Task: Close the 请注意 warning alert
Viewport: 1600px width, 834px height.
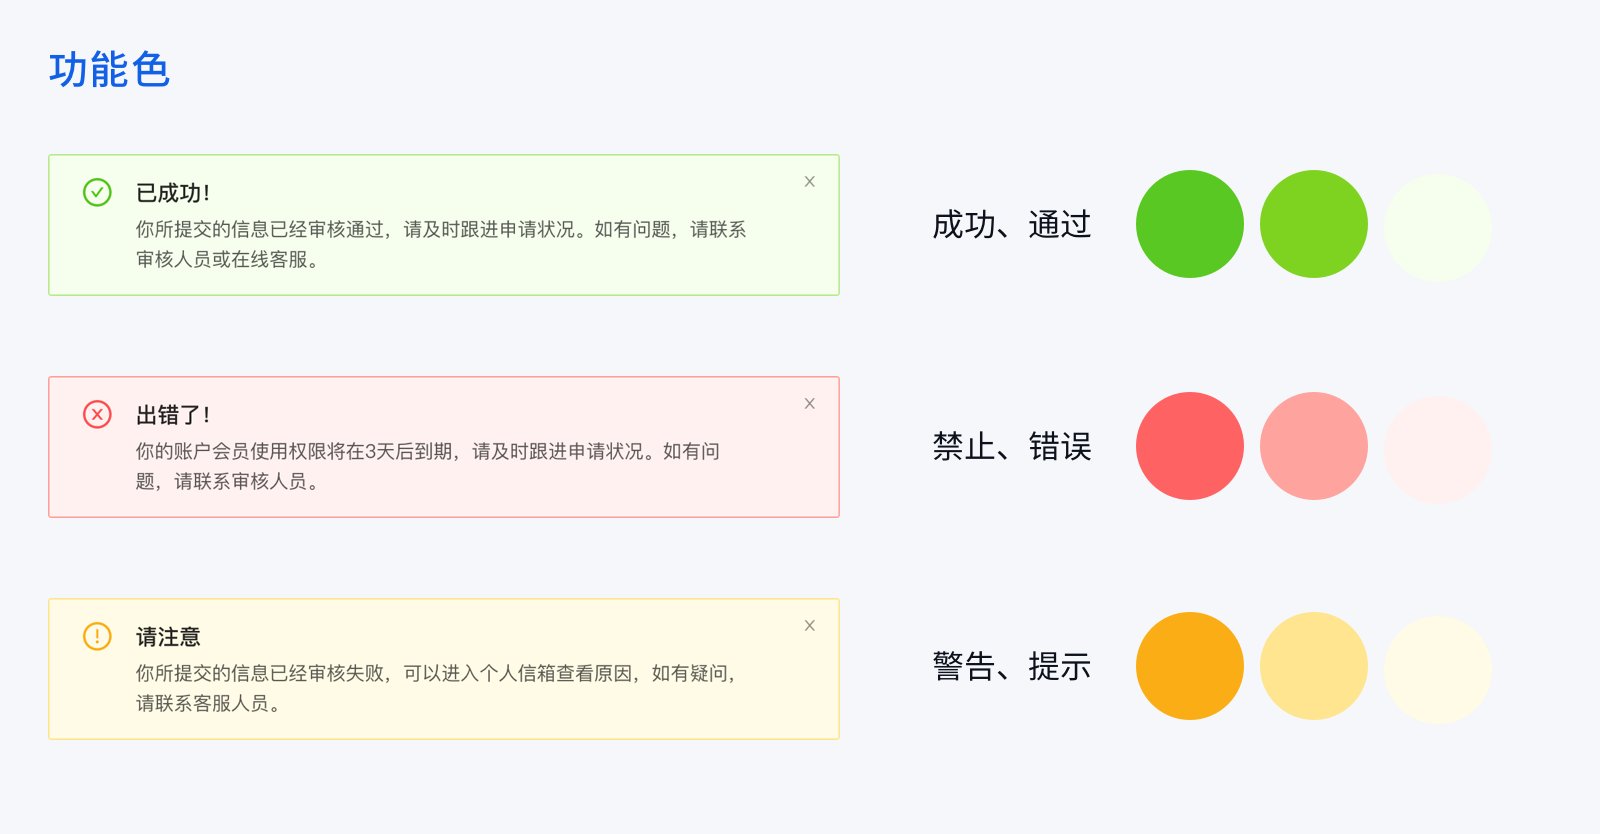Action: 810,626
